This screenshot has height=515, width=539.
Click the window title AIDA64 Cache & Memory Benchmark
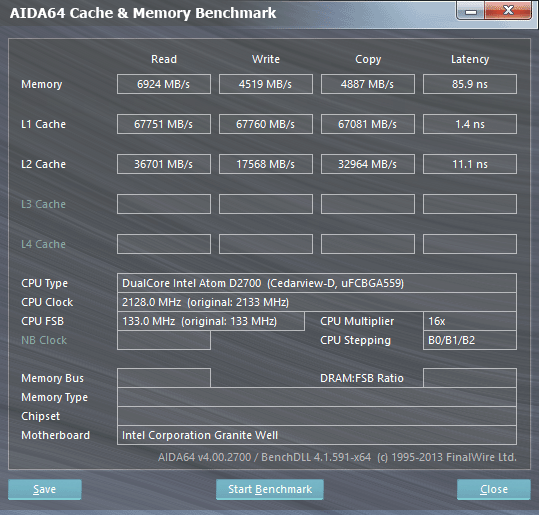[143, 13]
